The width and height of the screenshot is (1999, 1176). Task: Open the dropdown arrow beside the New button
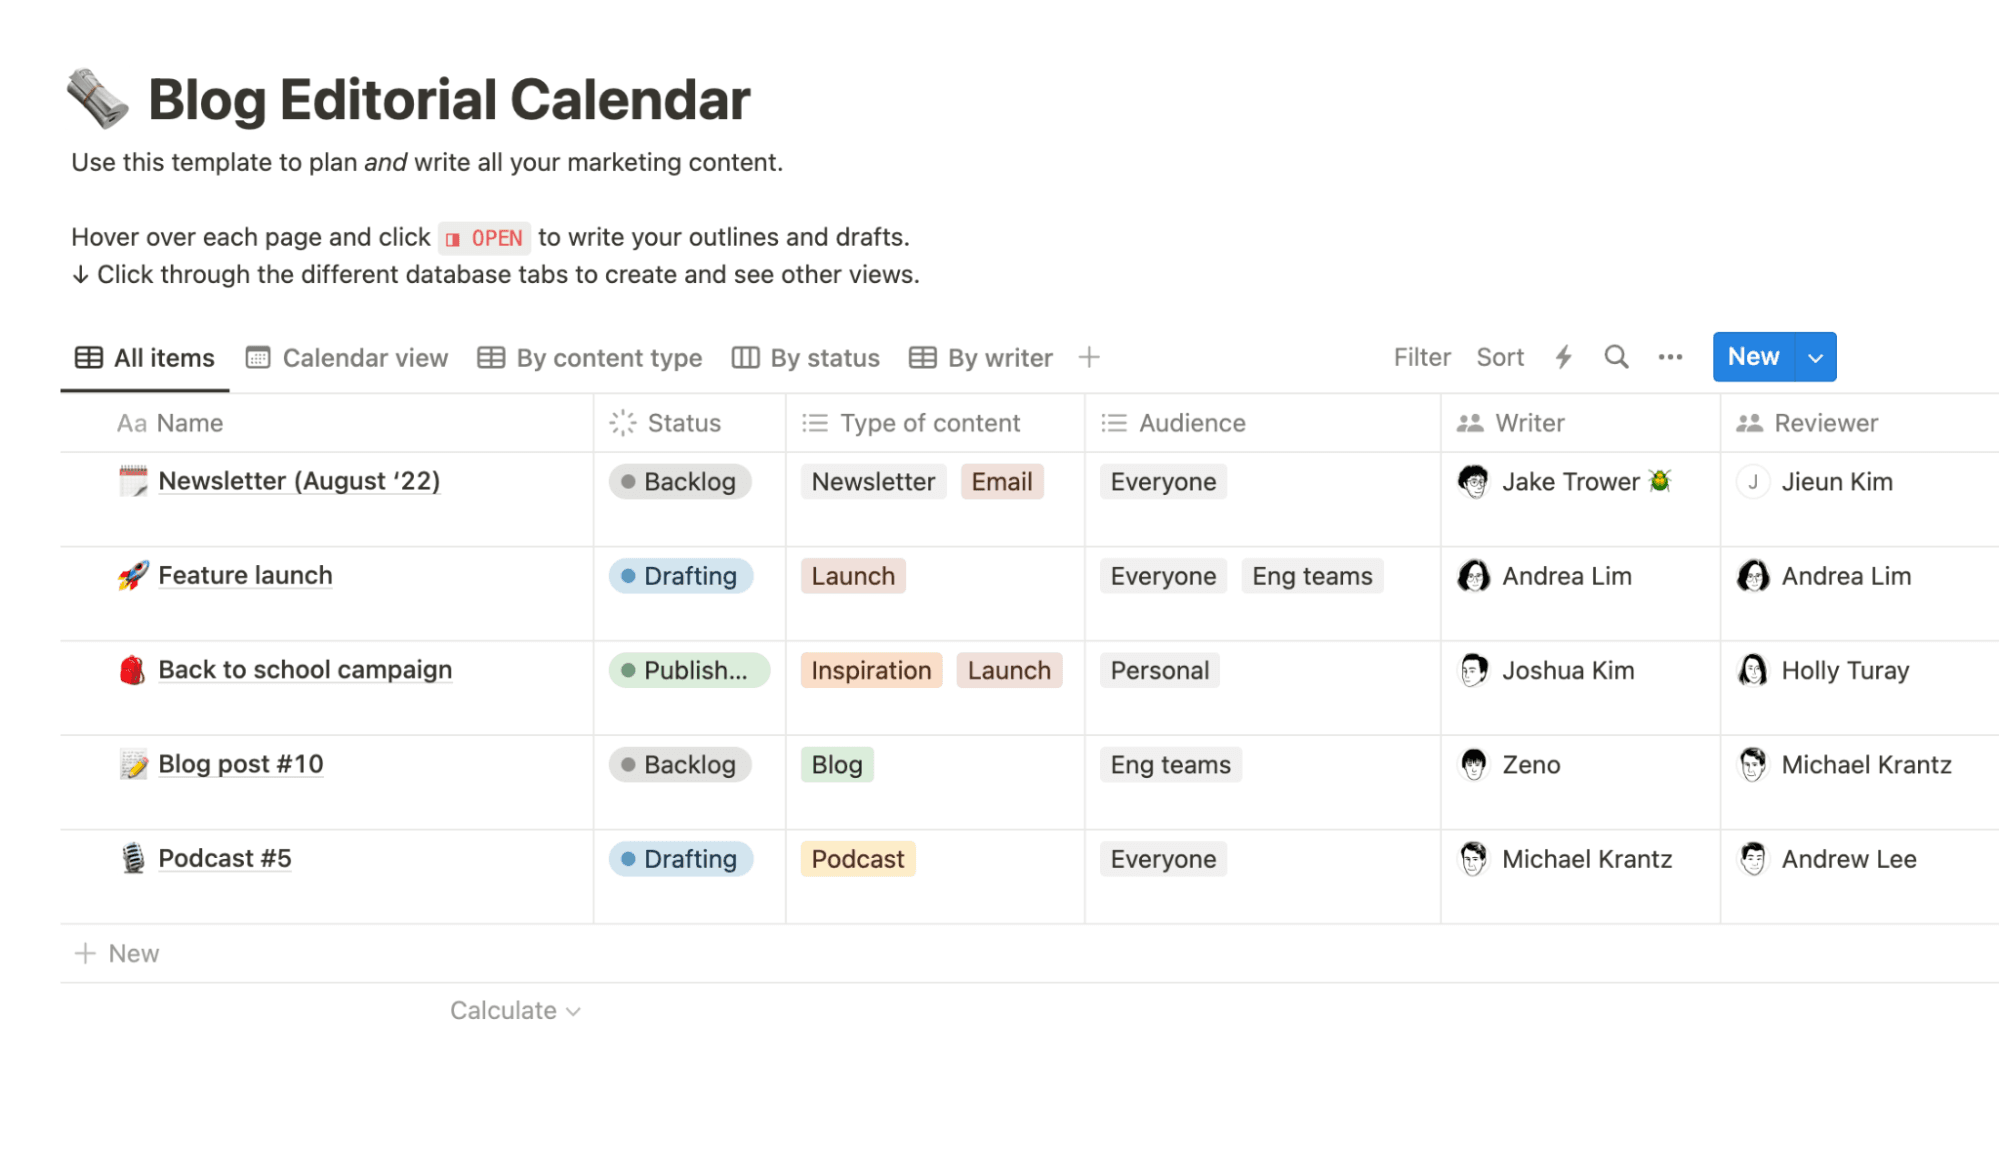pos(1816,356)
